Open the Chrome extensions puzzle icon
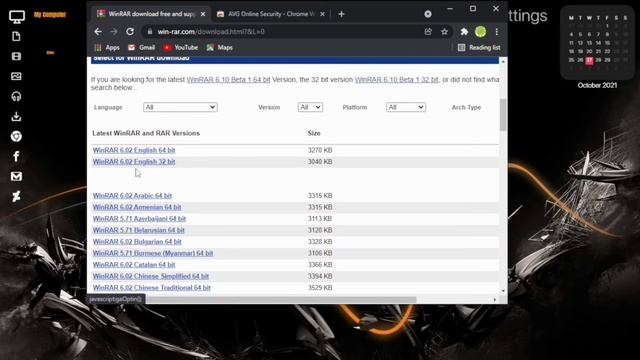640x360 pixels. (x=464, y=31)
